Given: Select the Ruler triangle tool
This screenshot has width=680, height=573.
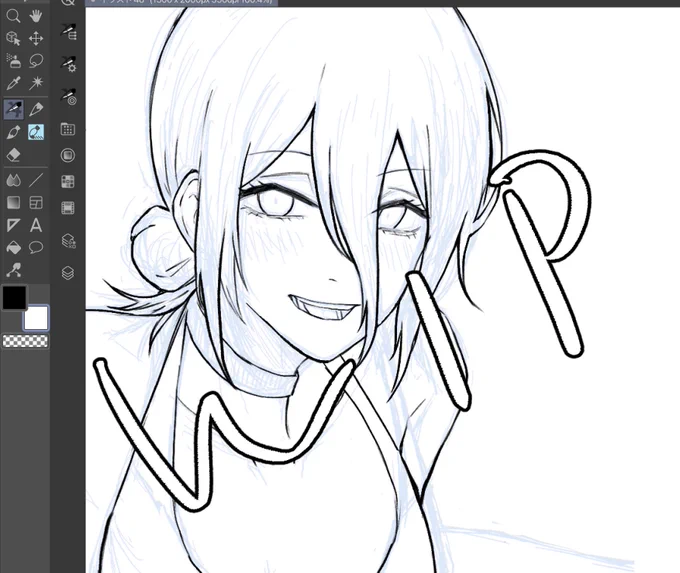Looking at the screenshot, I should [x=13, y=225].
